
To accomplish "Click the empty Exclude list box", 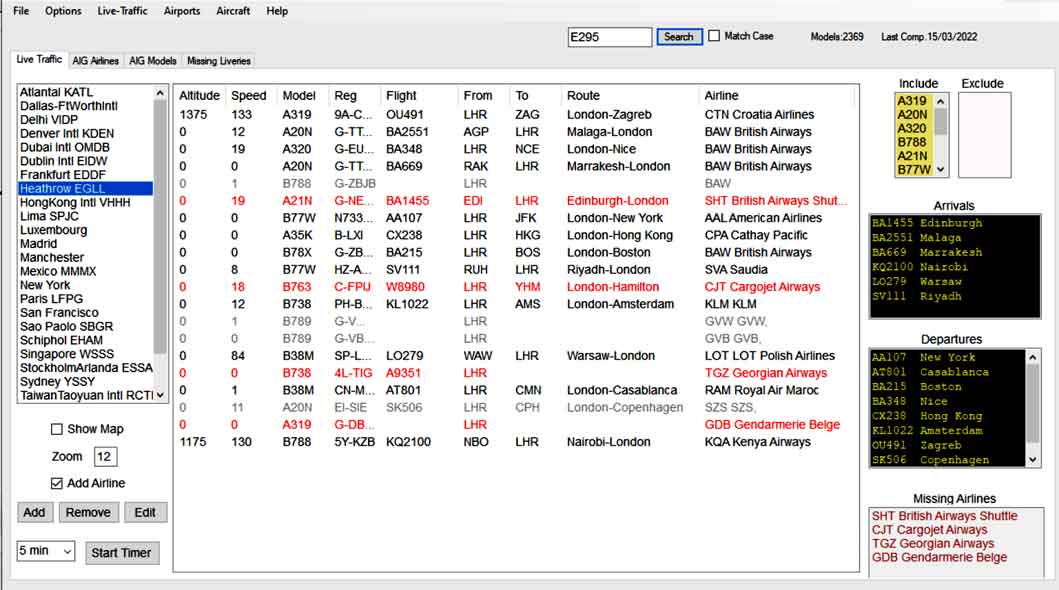I will click(985, 135).
